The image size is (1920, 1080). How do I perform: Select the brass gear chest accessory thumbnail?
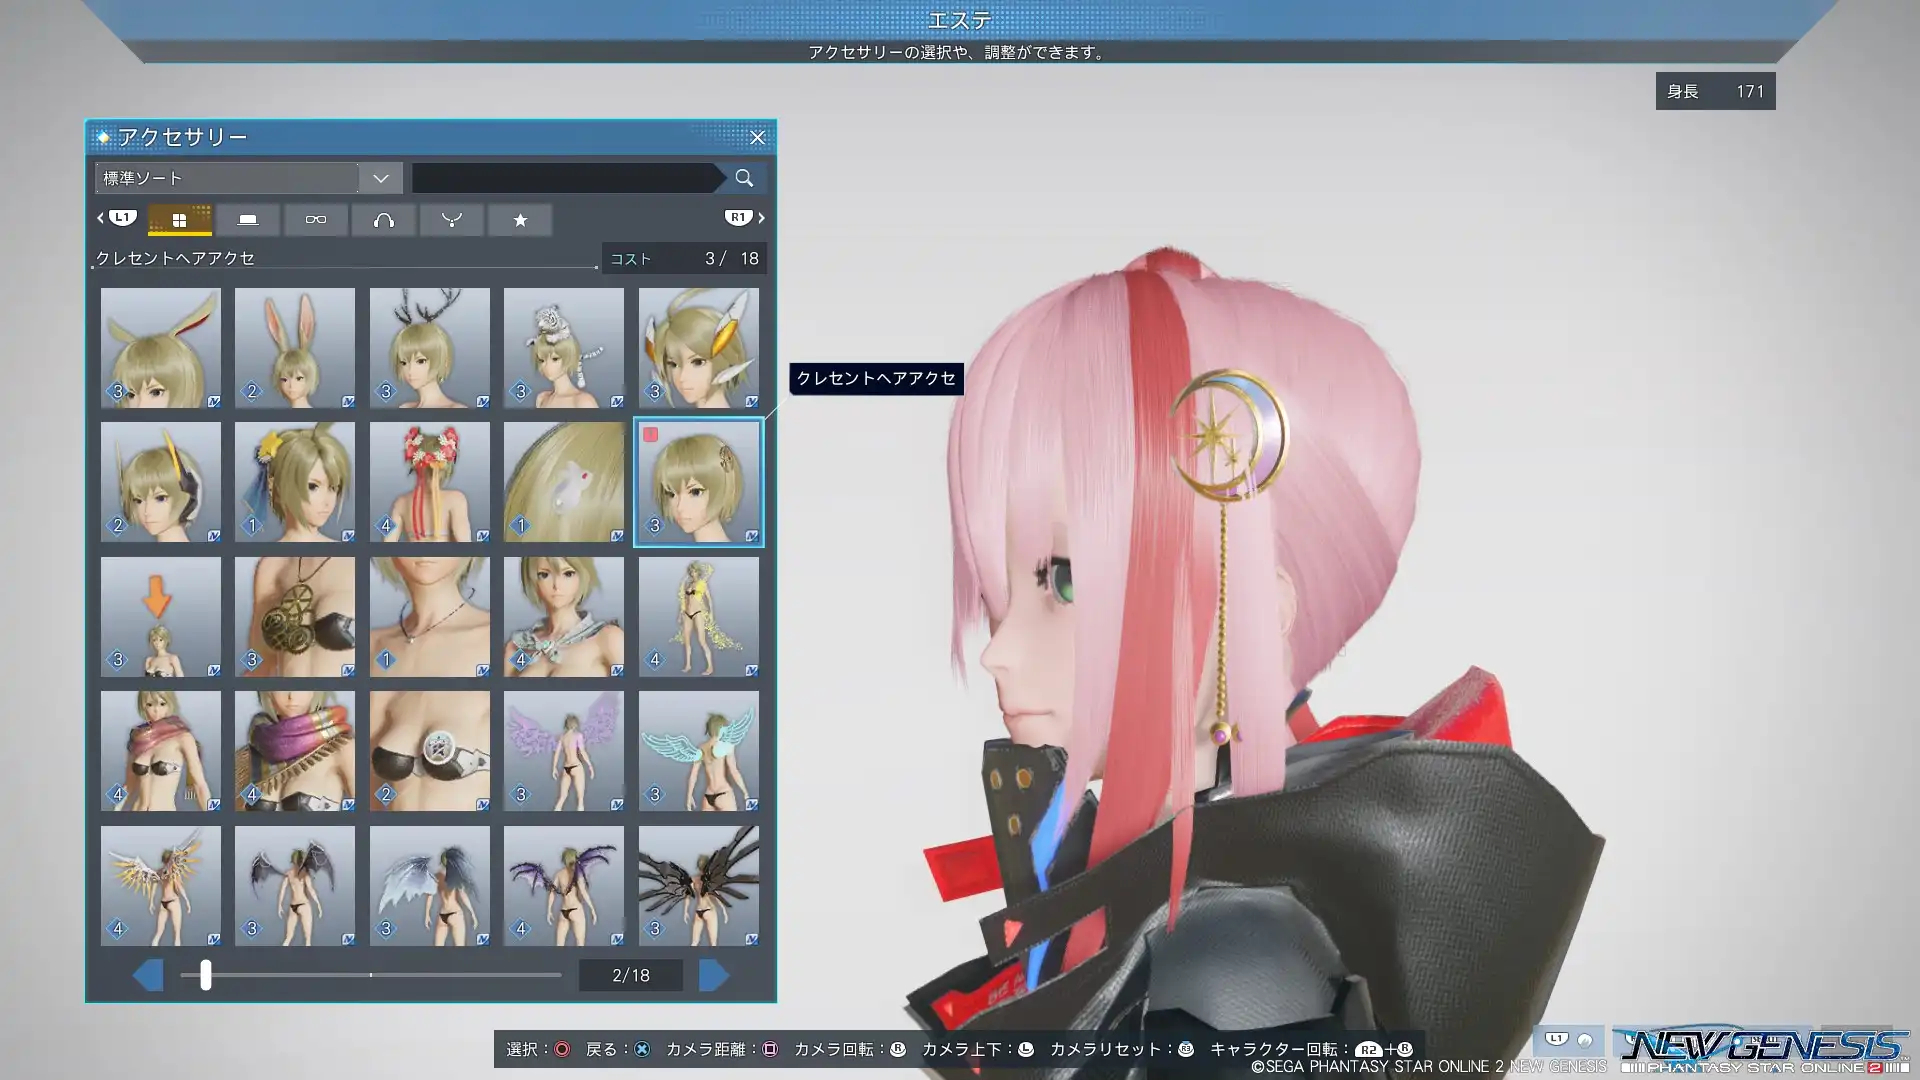[x=295, y=617]
